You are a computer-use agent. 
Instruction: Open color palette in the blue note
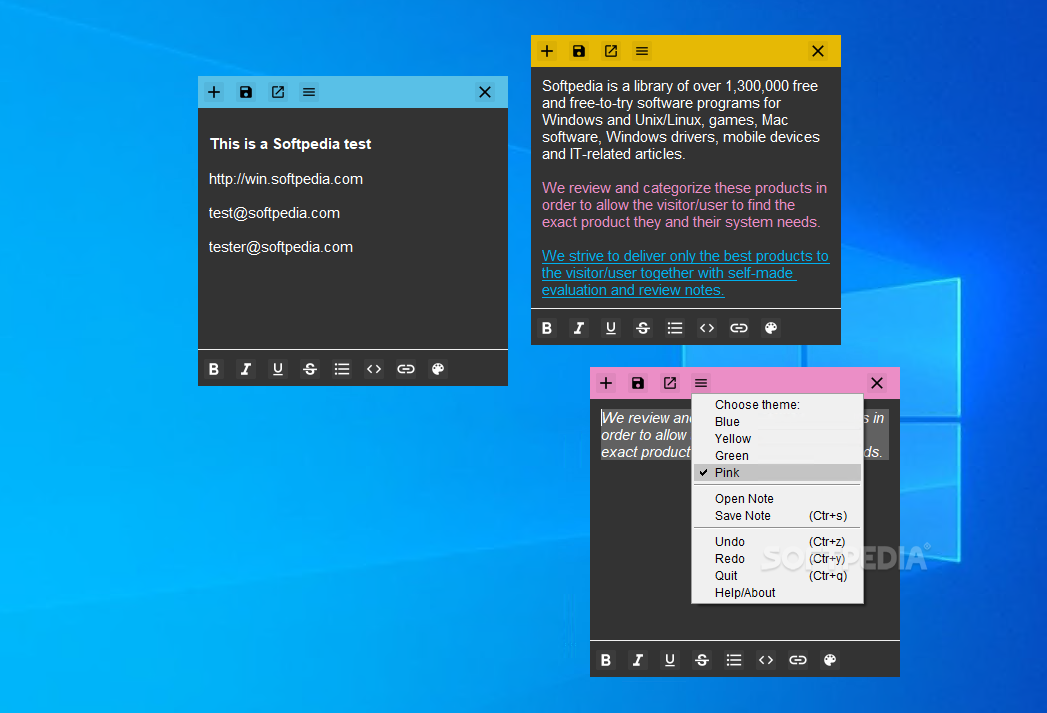point(438,369)
